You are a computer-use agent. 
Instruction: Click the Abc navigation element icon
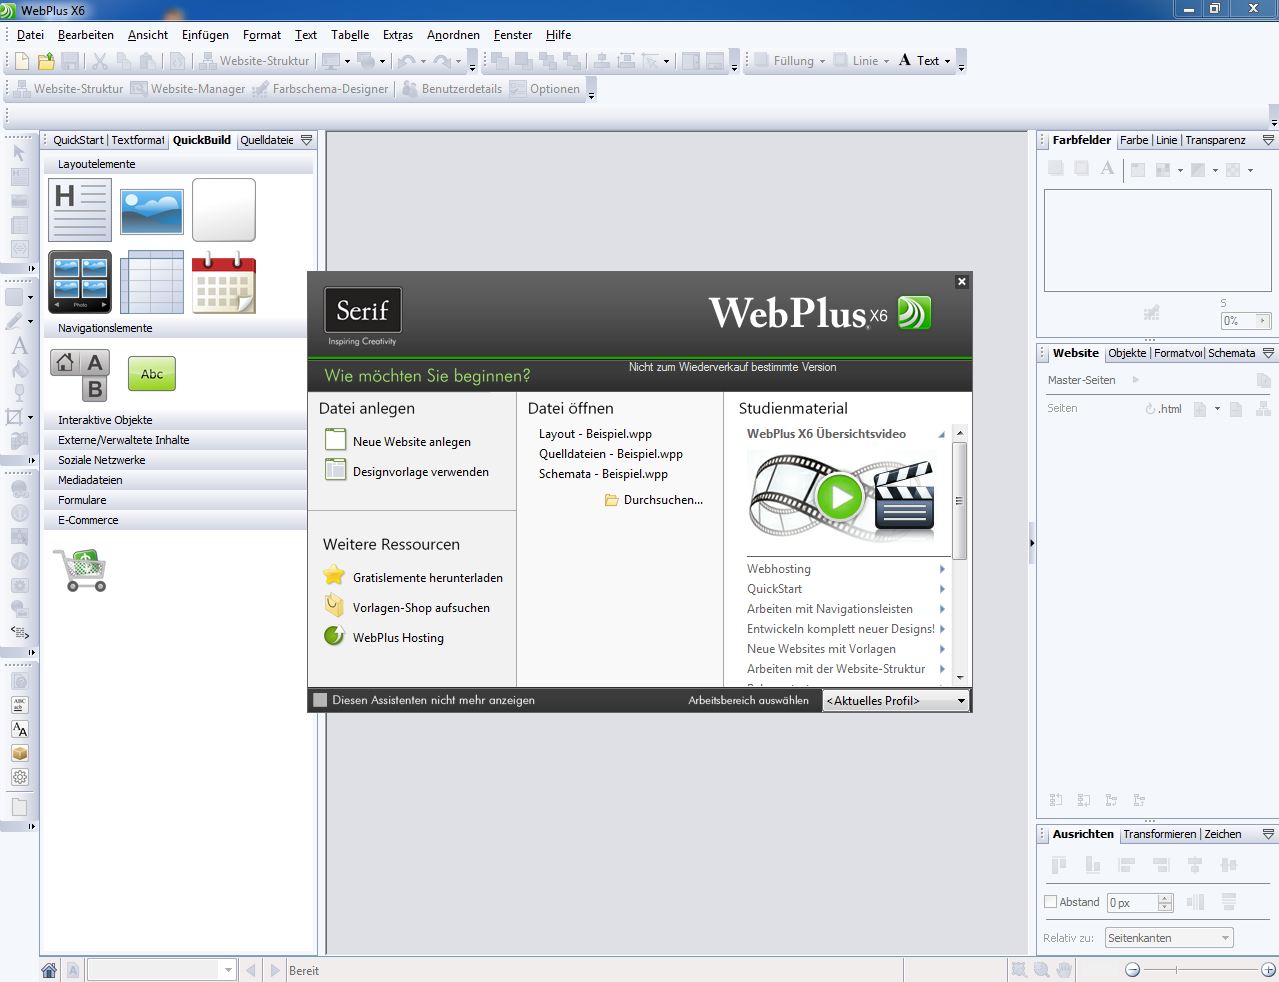pos(151,373)
